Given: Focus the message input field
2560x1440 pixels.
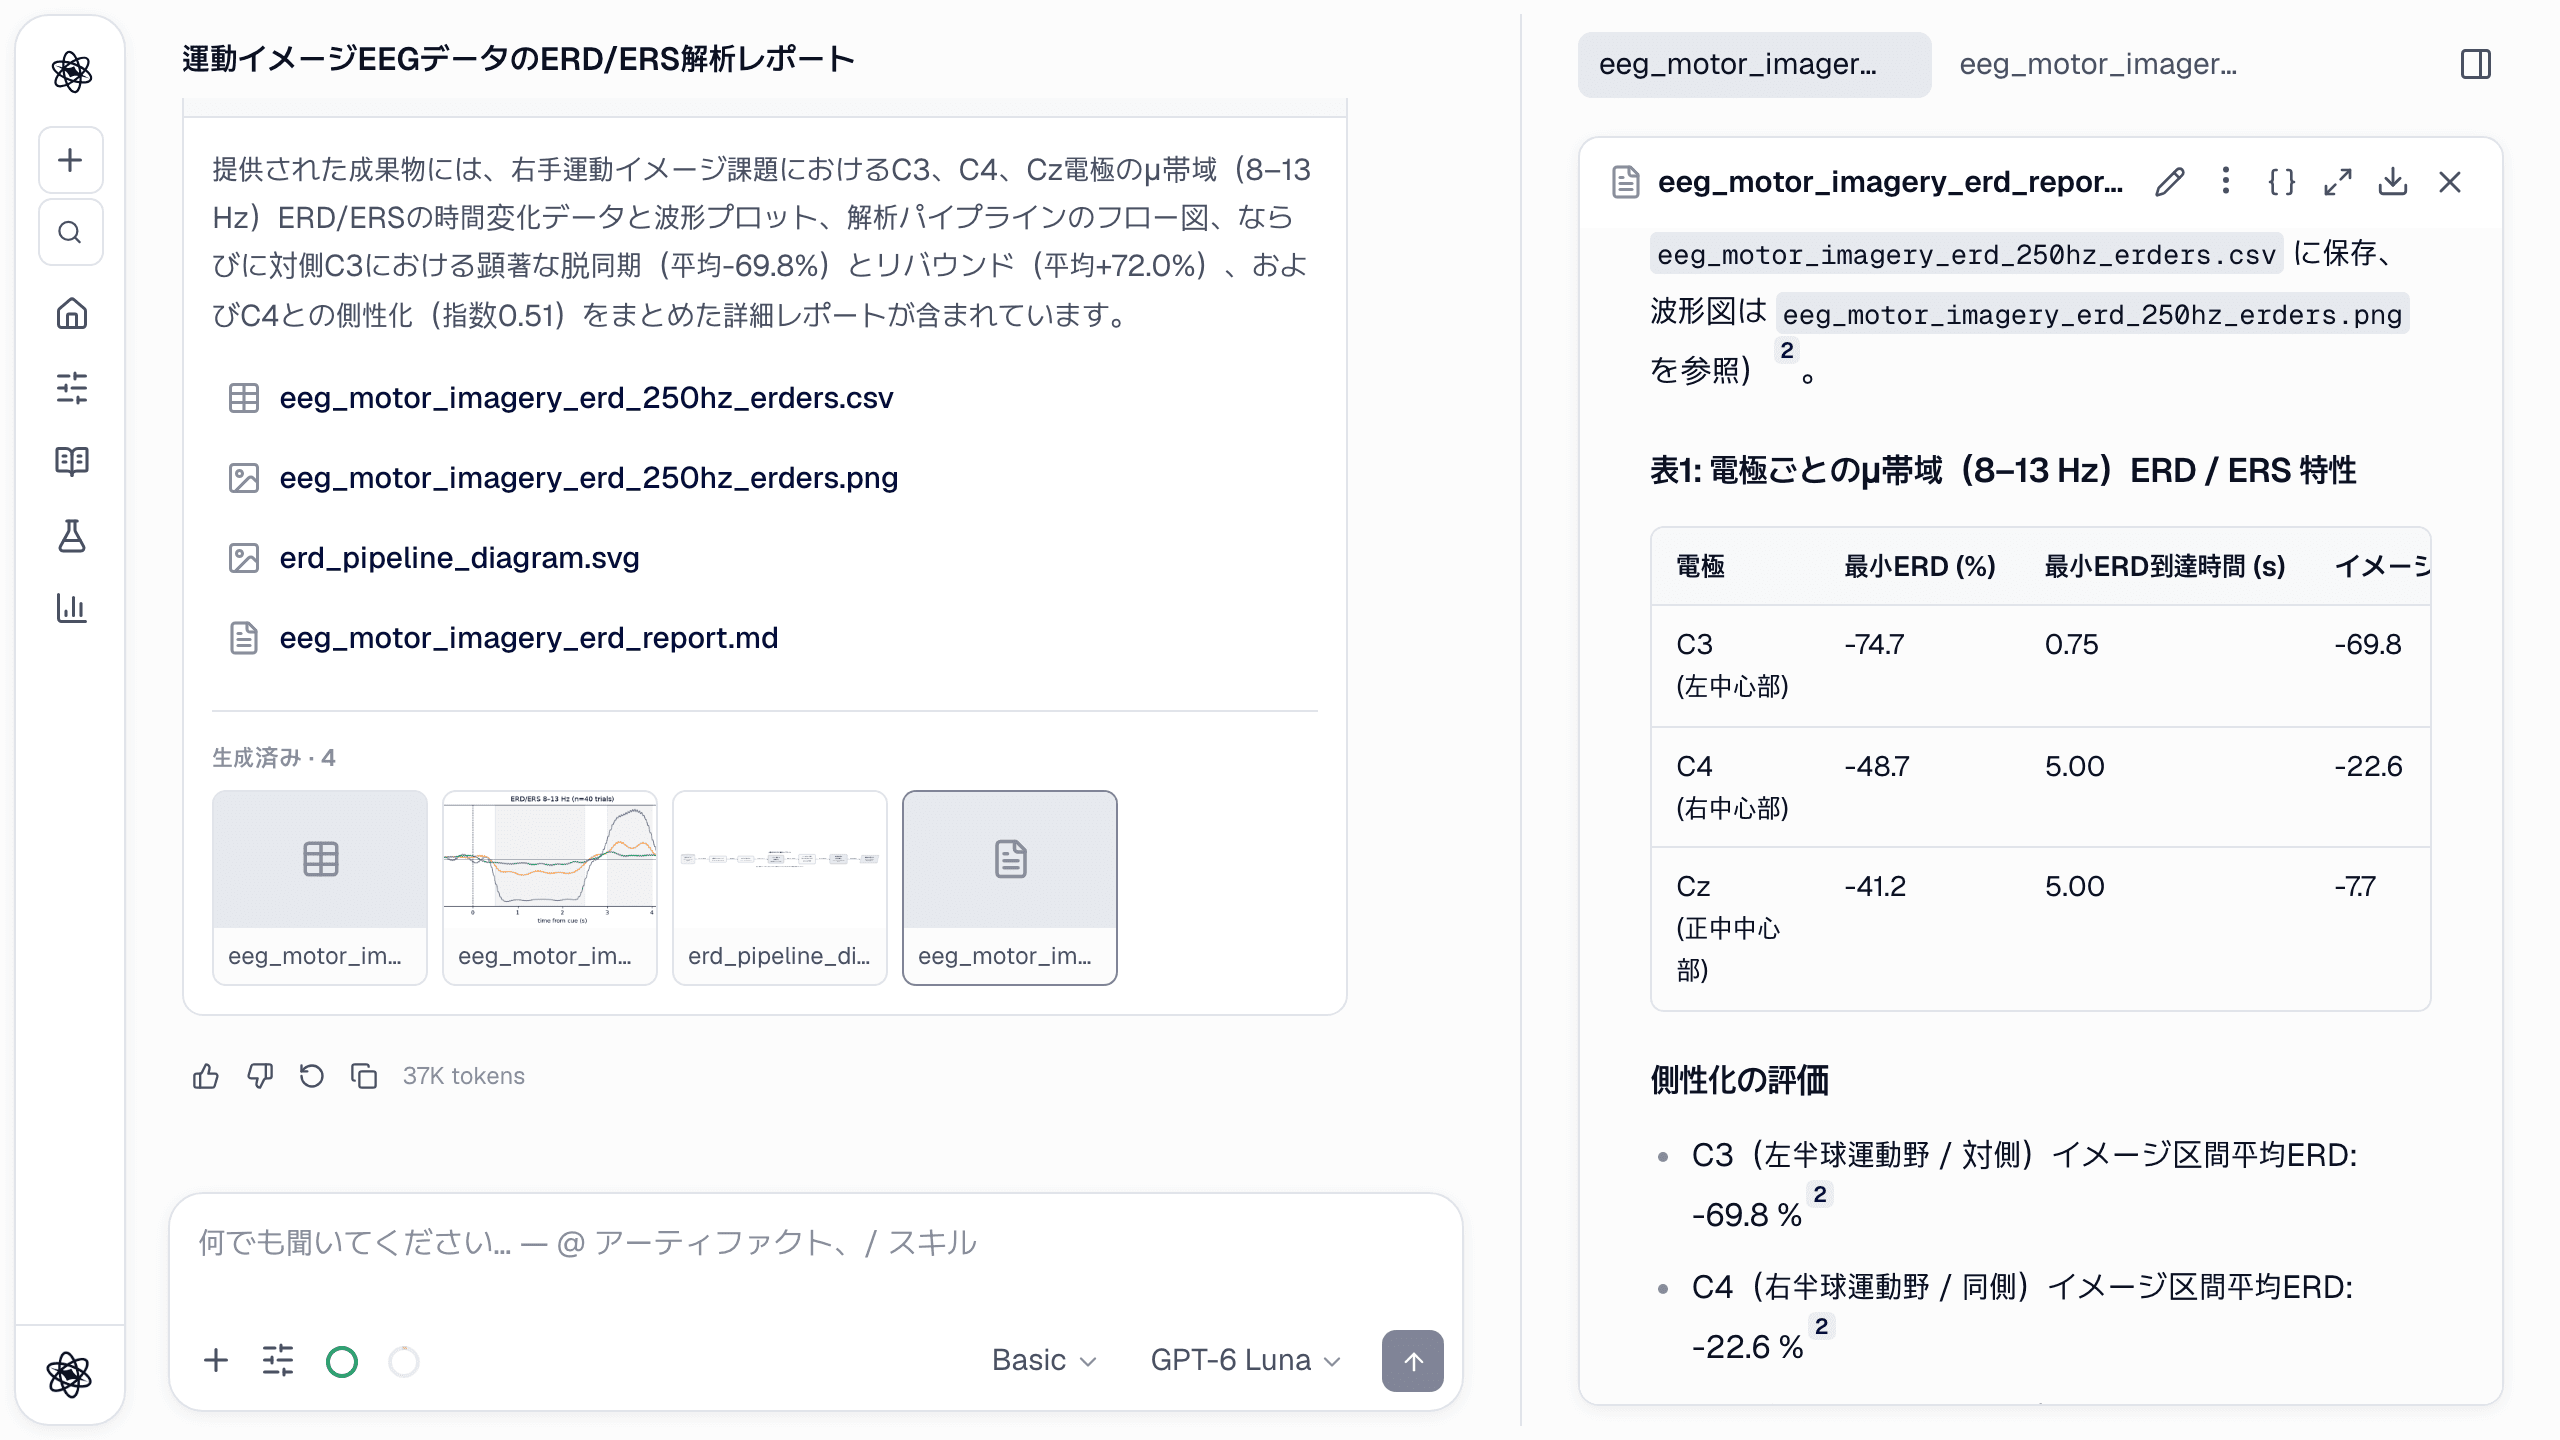Looking at the screenshot, I should (x=815, y=1243).
